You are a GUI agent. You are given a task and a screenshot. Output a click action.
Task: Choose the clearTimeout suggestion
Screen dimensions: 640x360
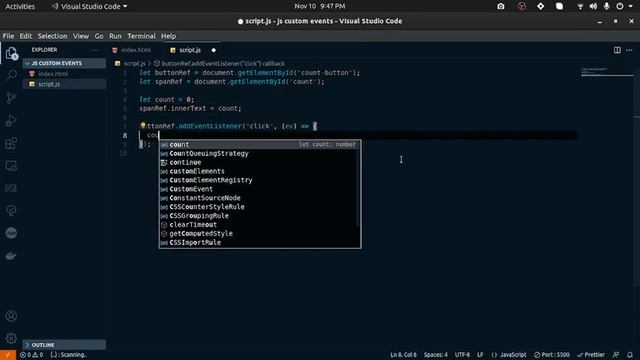[260, 225]
